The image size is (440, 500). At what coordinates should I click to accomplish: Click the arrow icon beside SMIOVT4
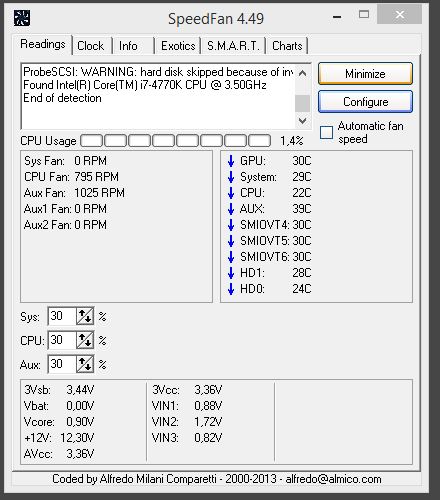tap(231, 225)
